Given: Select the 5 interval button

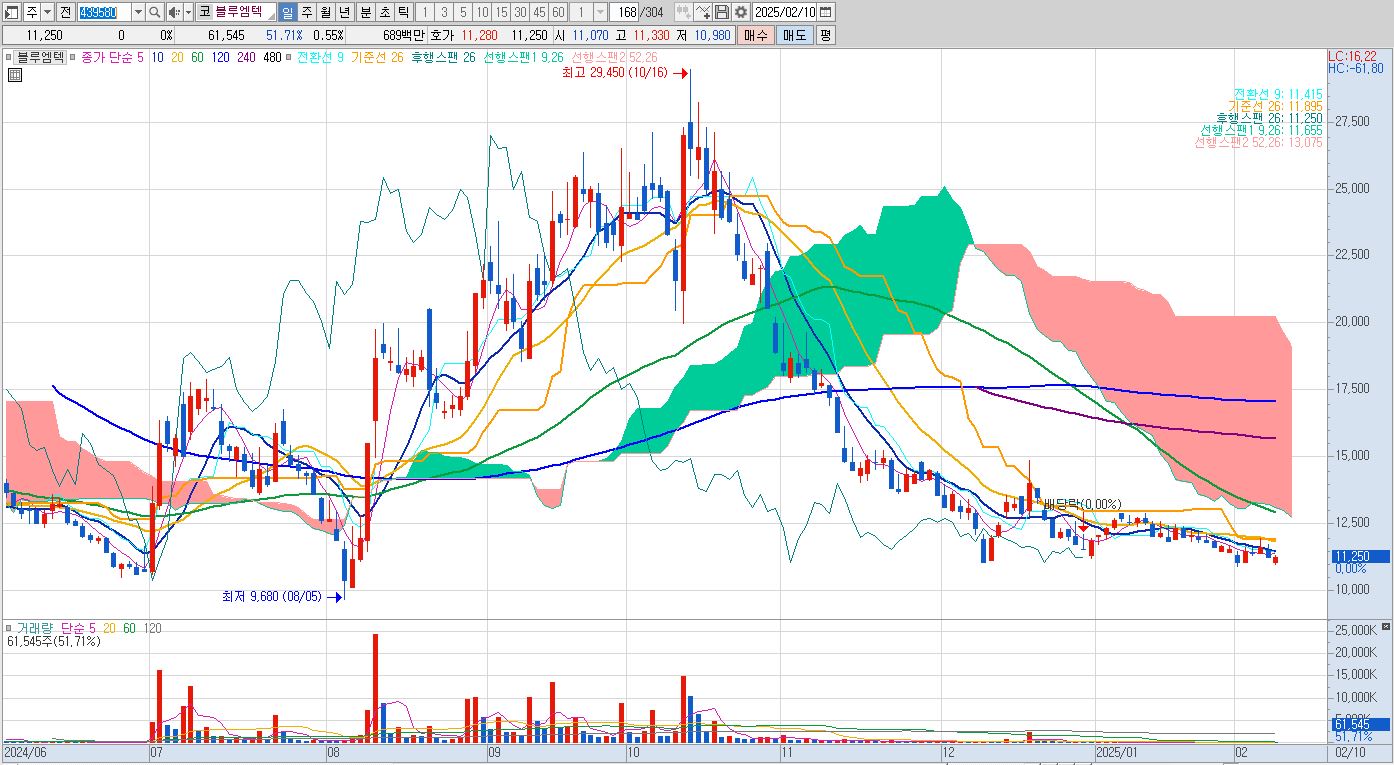Looking at the screenshot, I should [x=463, y=12].
